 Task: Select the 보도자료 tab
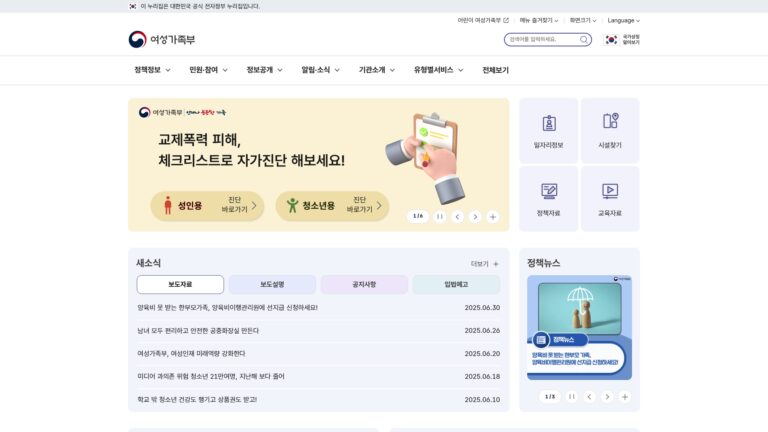click(180, 285)
